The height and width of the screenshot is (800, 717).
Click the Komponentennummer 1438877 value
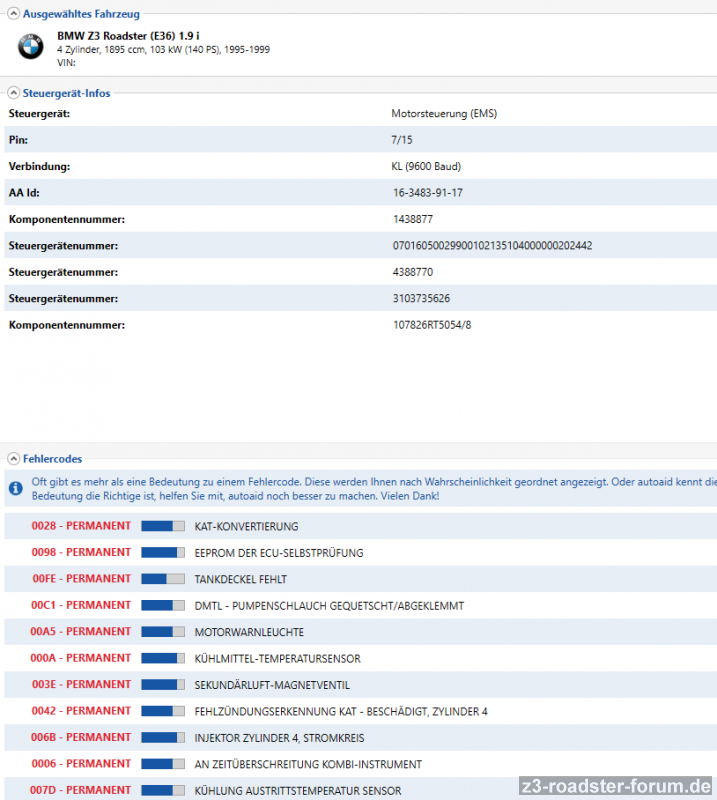(413, 218)
